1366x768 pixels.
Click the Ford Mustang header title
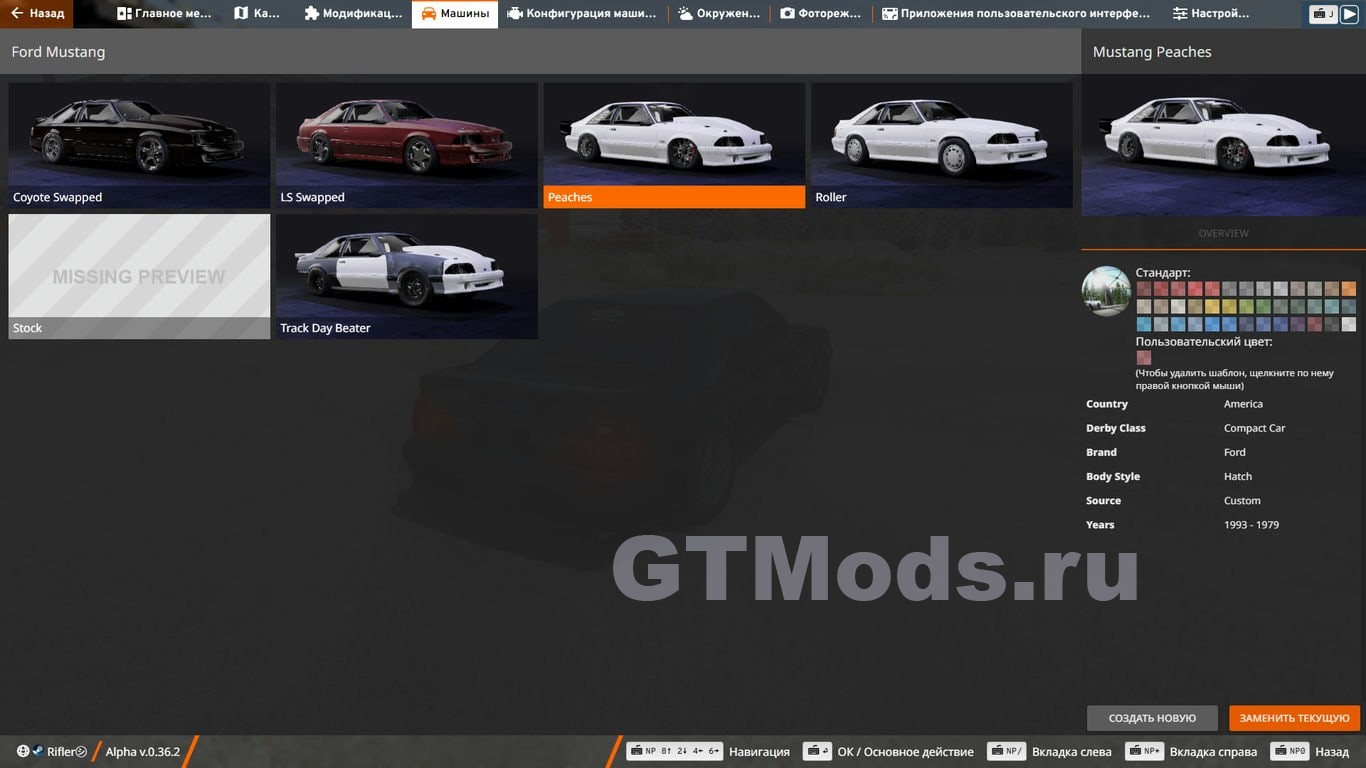[58, 52]
